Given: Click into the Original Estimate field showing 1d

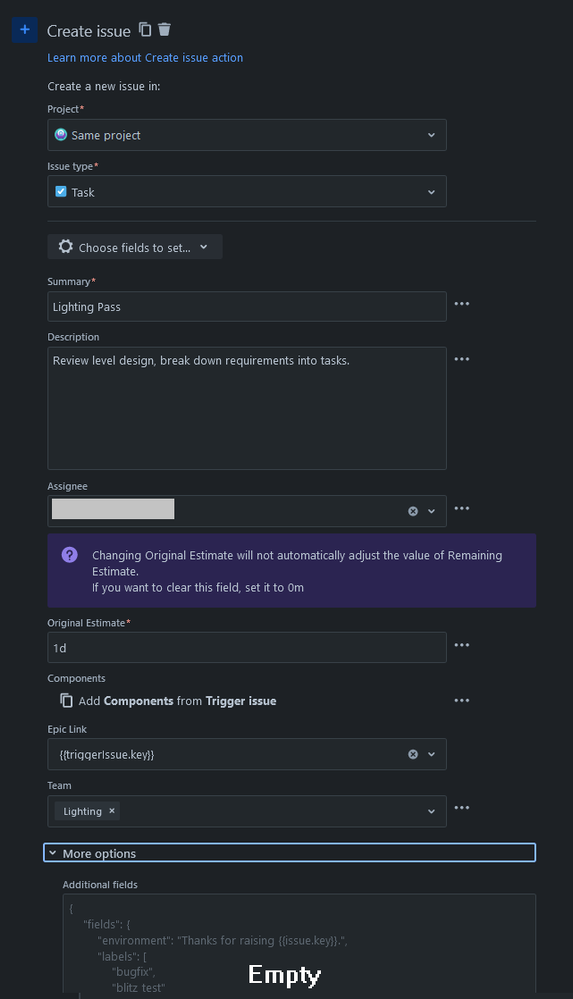Looking at the screenshot, I should (x=247, y=648).
